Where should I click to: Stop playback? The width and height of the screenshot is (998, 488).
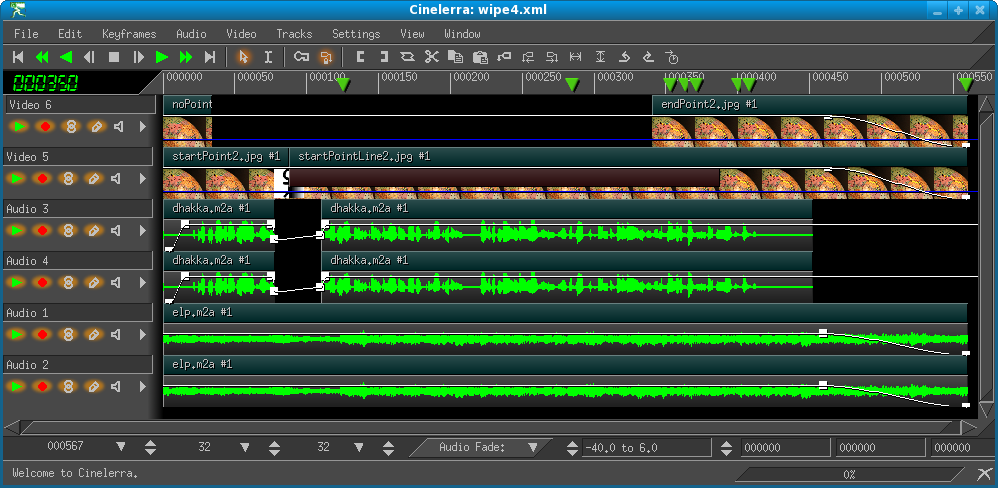pos(114,57)
